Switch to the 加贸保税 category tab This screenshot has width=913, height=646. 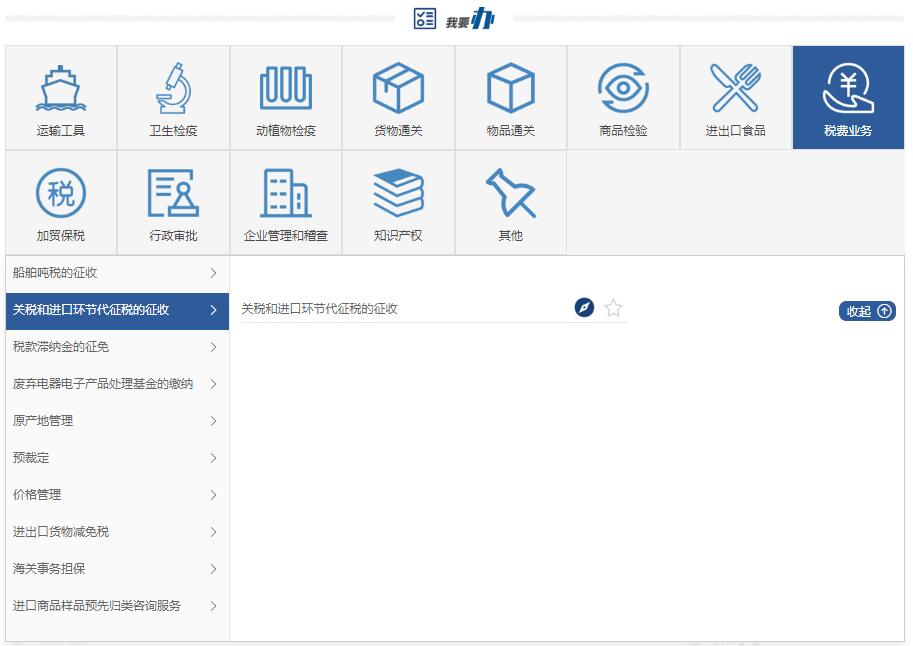(x=61, y=203)
